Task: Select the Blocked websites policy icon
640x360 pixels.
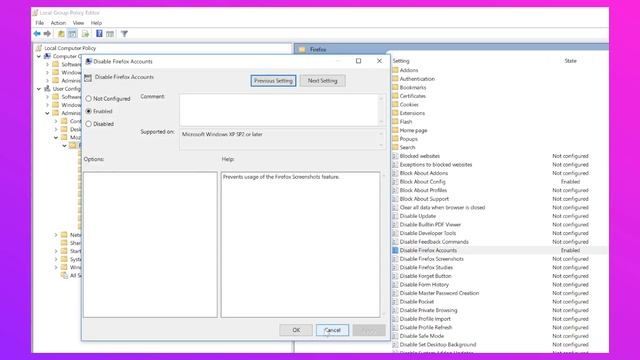Action: [395, 156]
